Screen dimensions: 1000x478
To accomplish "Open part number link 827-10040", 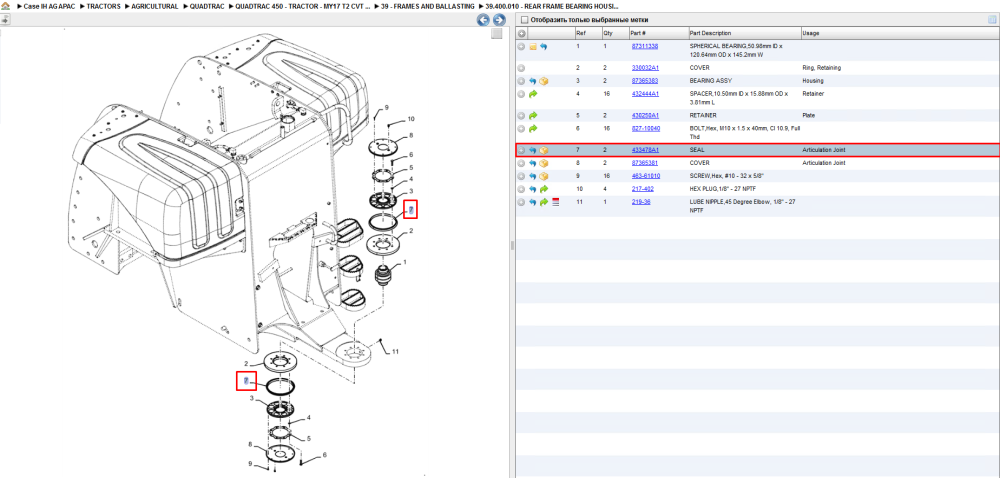I will pyautogui.click(x=645, y=129).
